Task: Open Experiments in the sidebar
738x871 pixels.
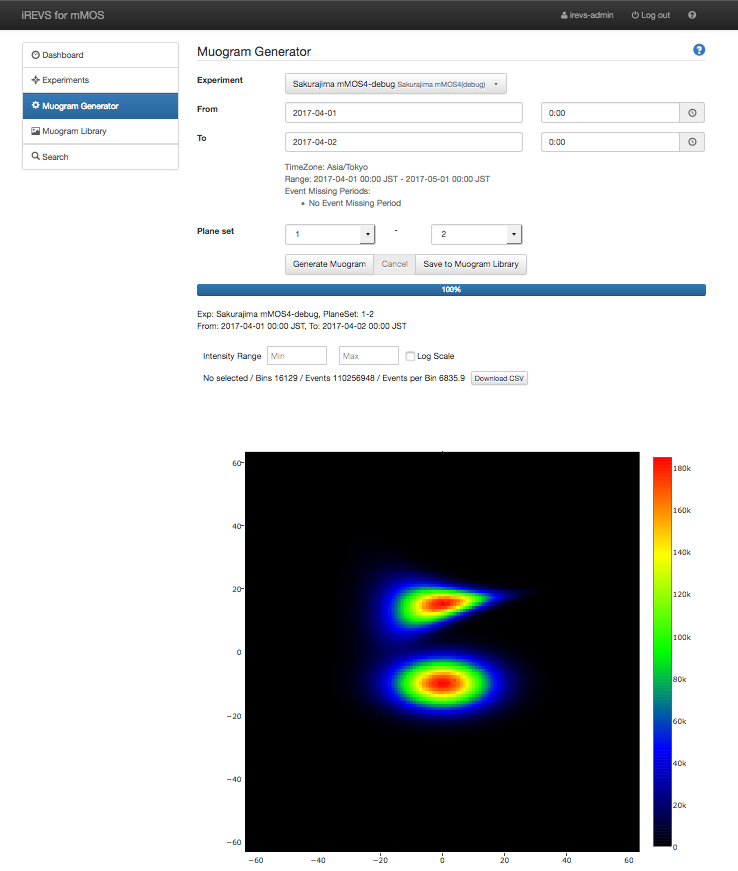Action: pyautogui.click(x=100, y=80)
